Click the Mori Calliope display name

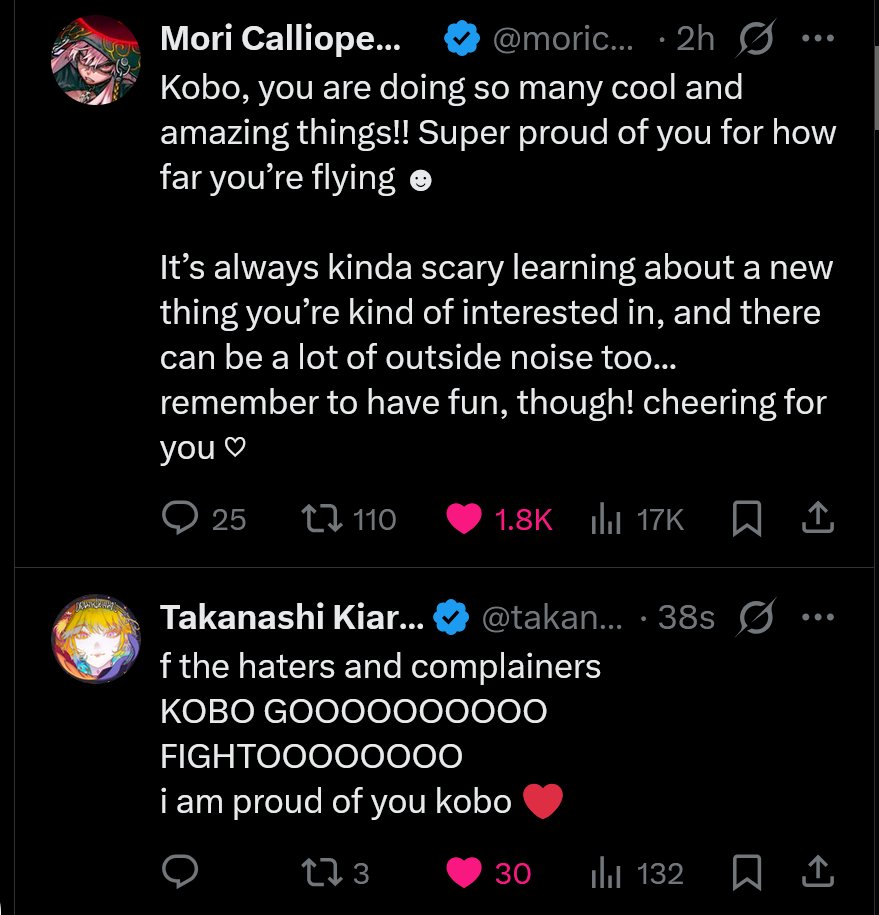[280, 39]
